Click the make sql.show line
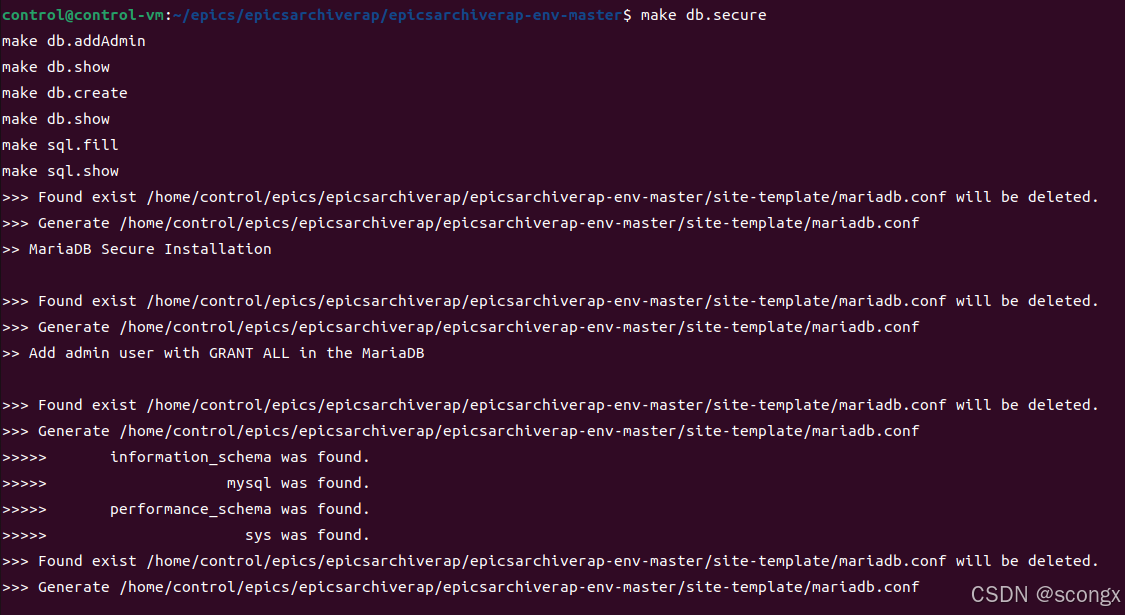Viewport: 1125px width, 615px height. [63, 170]
